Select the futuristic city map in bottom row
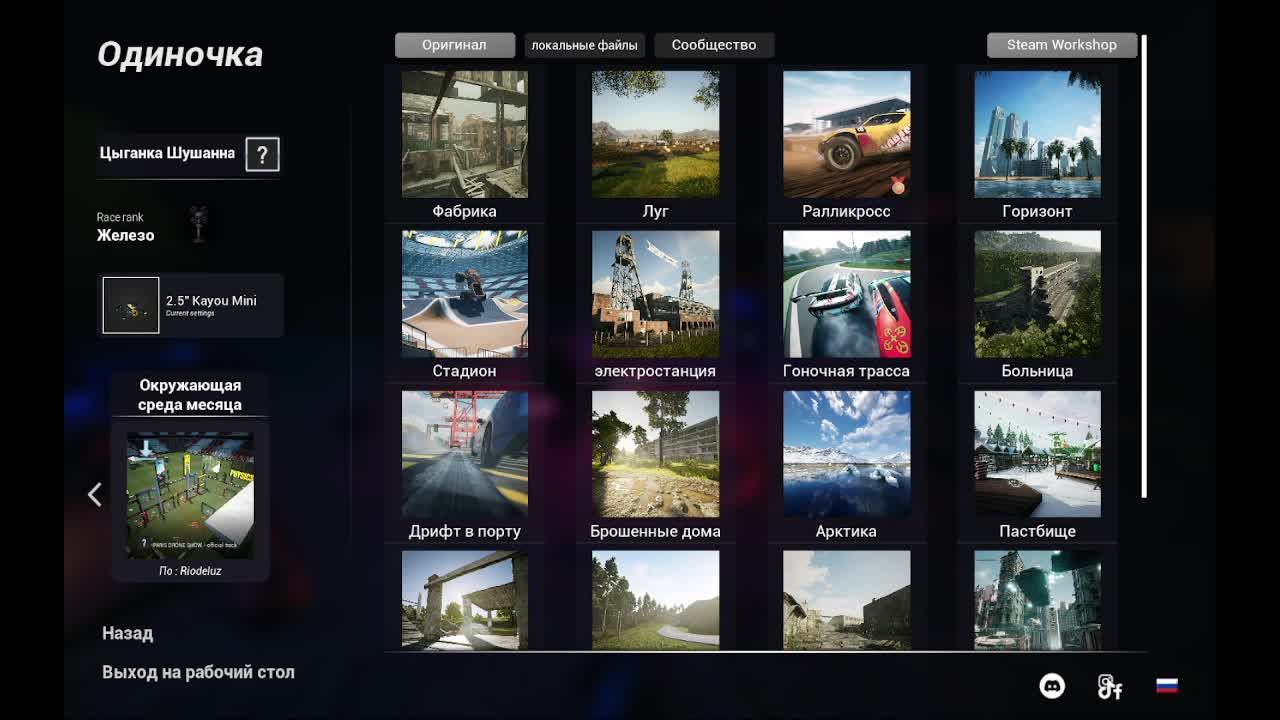Image resolution: width=1280 pixels, height=720 pixels. pos(1037,600)
